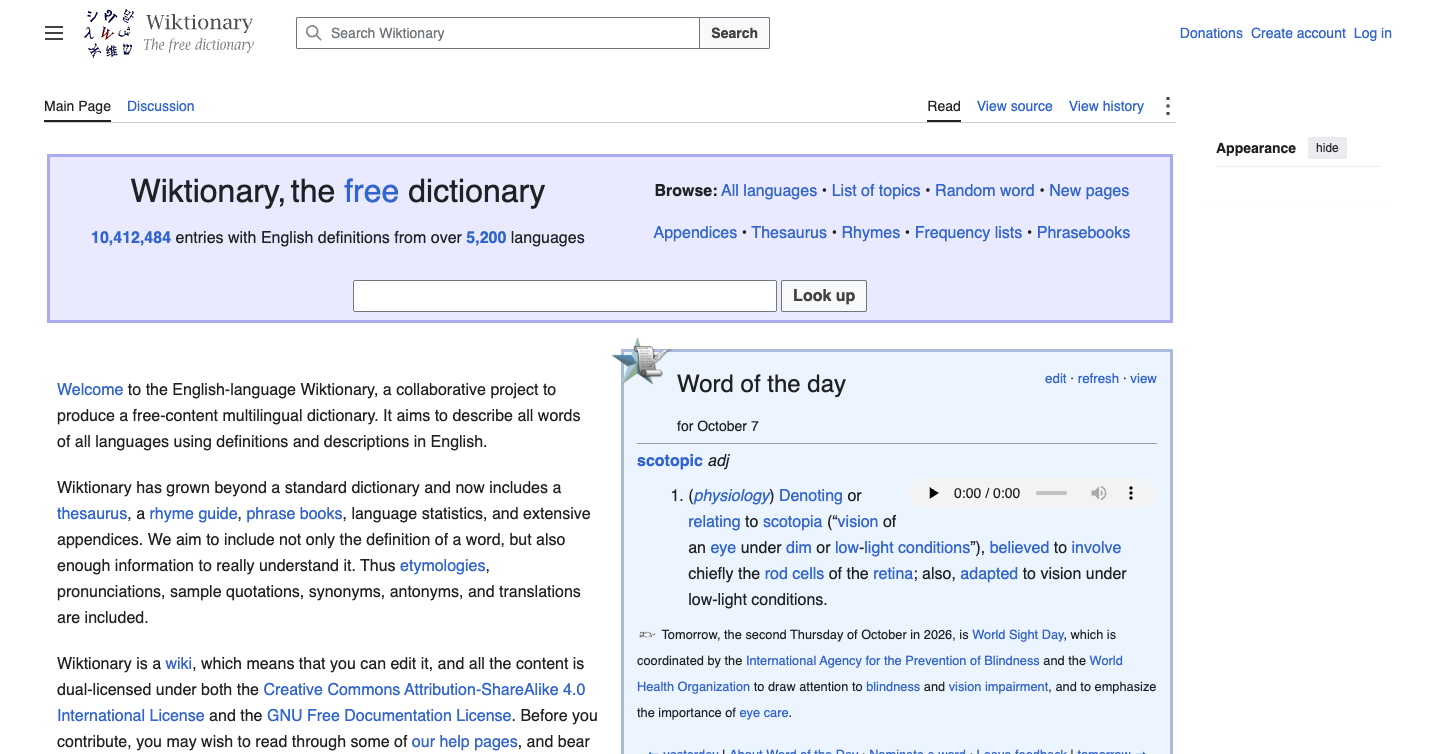Open the Thesaurus link in Browse section
This screenshot has height=754, width=1440.
(789, 233)
